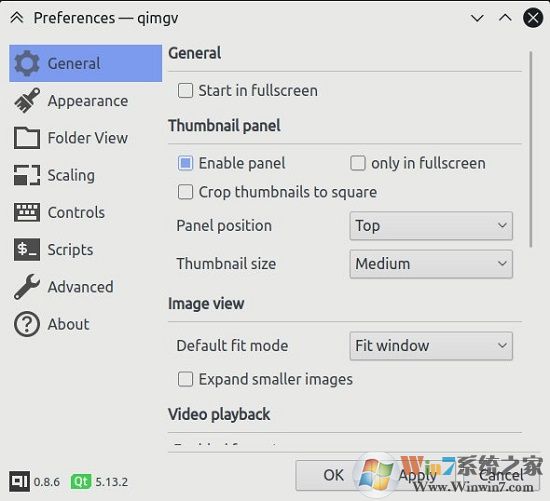Open Appearance via paintbrush icon

(x=27, y=101)
